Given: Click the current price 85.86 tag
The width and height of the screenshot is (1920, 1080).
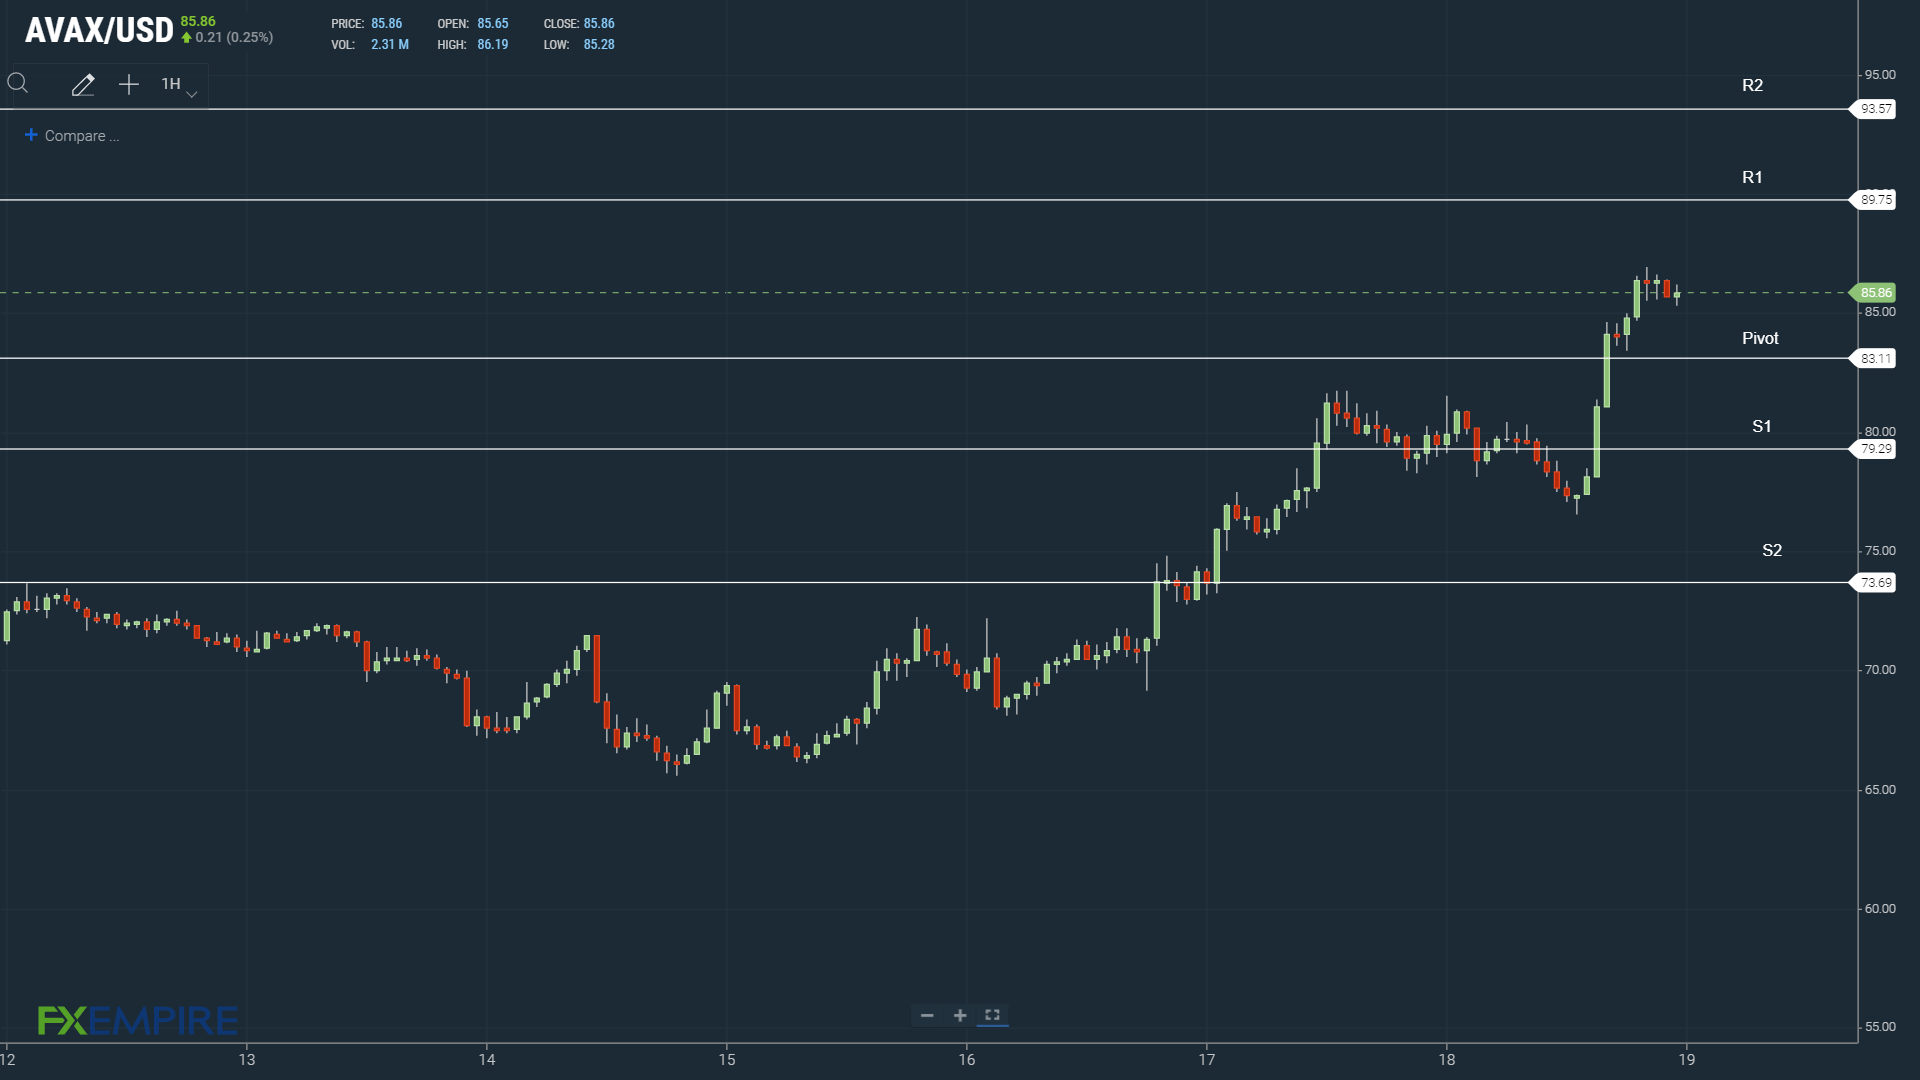Looking at the screenshot, I should 1874,293.
